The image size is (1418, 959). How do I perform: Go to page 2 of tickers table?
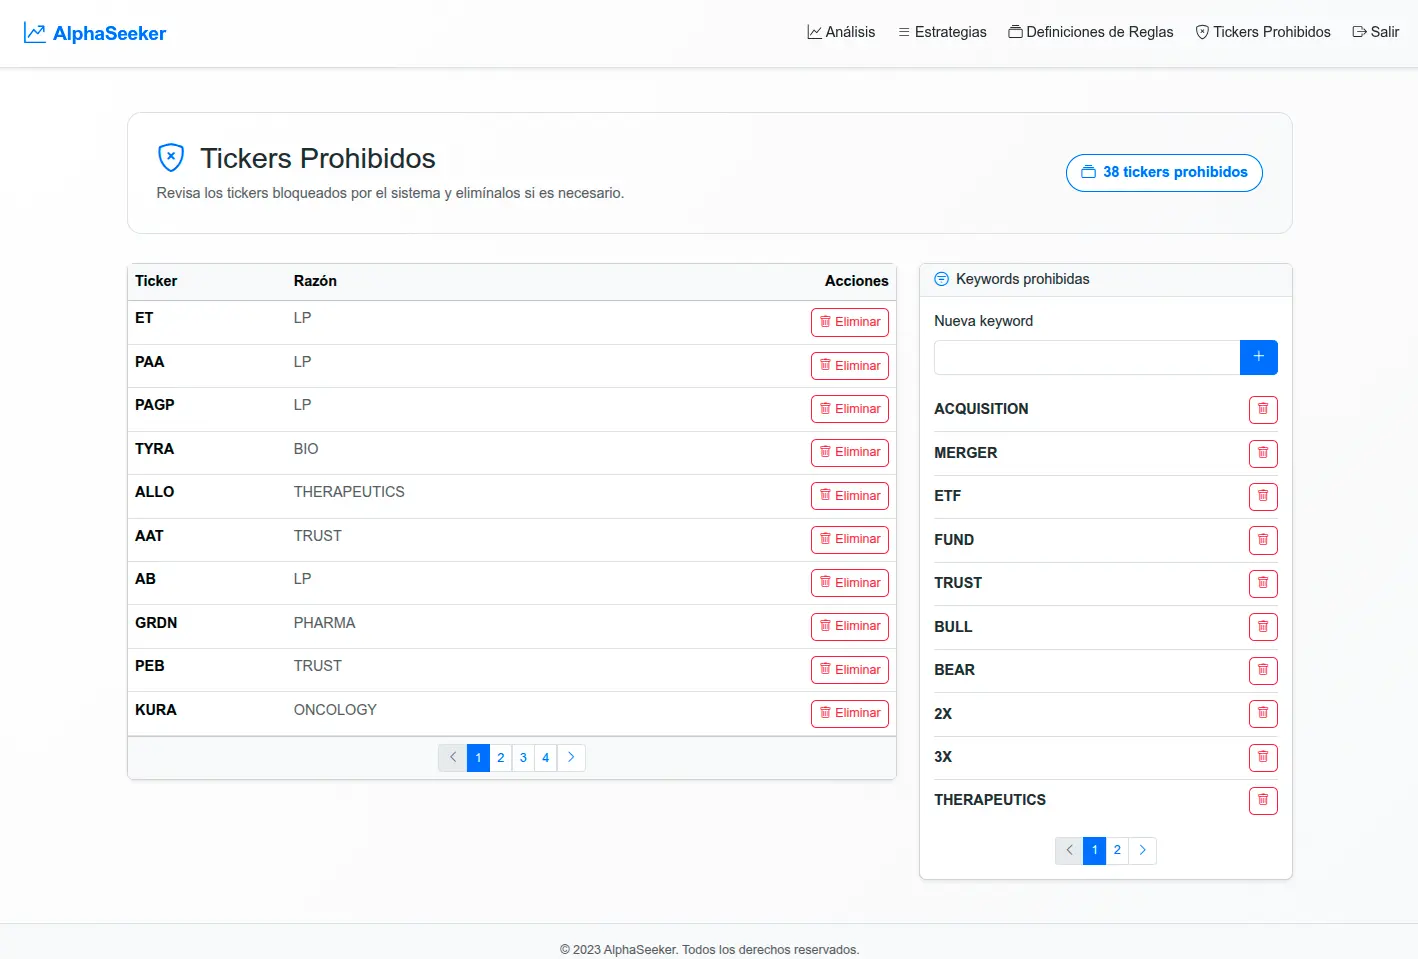click(x=501, y=758)
